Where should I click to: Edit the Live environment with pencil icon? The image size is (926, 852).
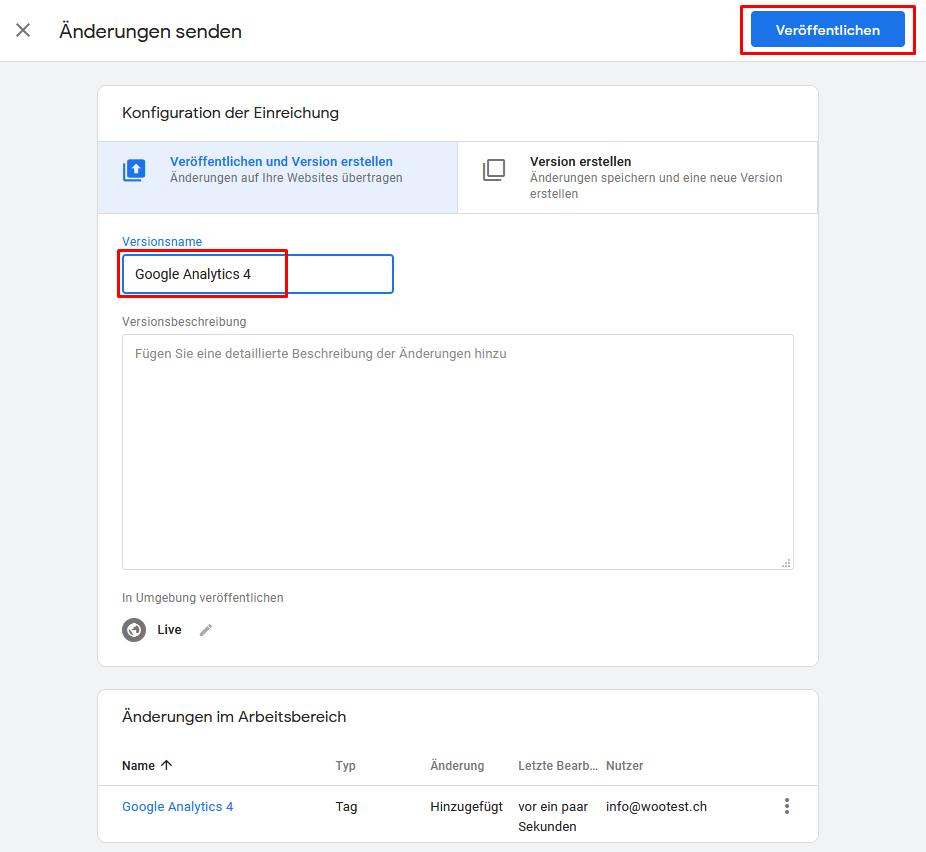point(206,630)
